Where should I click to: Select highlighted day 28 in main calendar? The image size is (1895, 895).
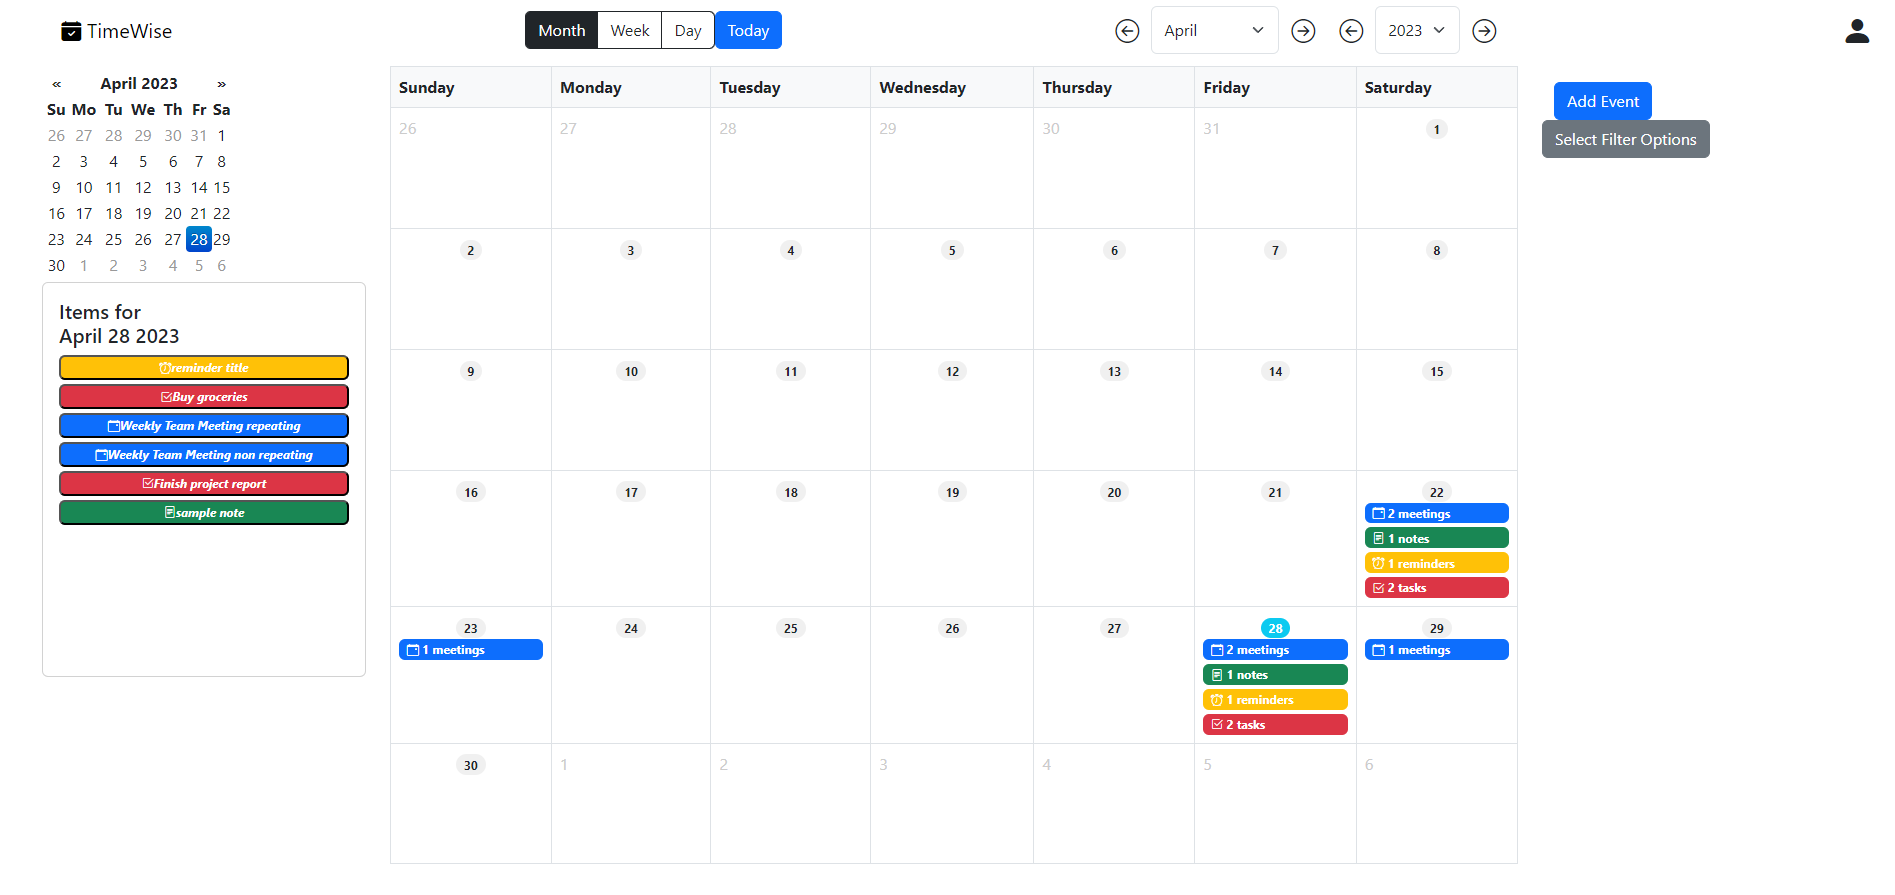[1275, 628]
